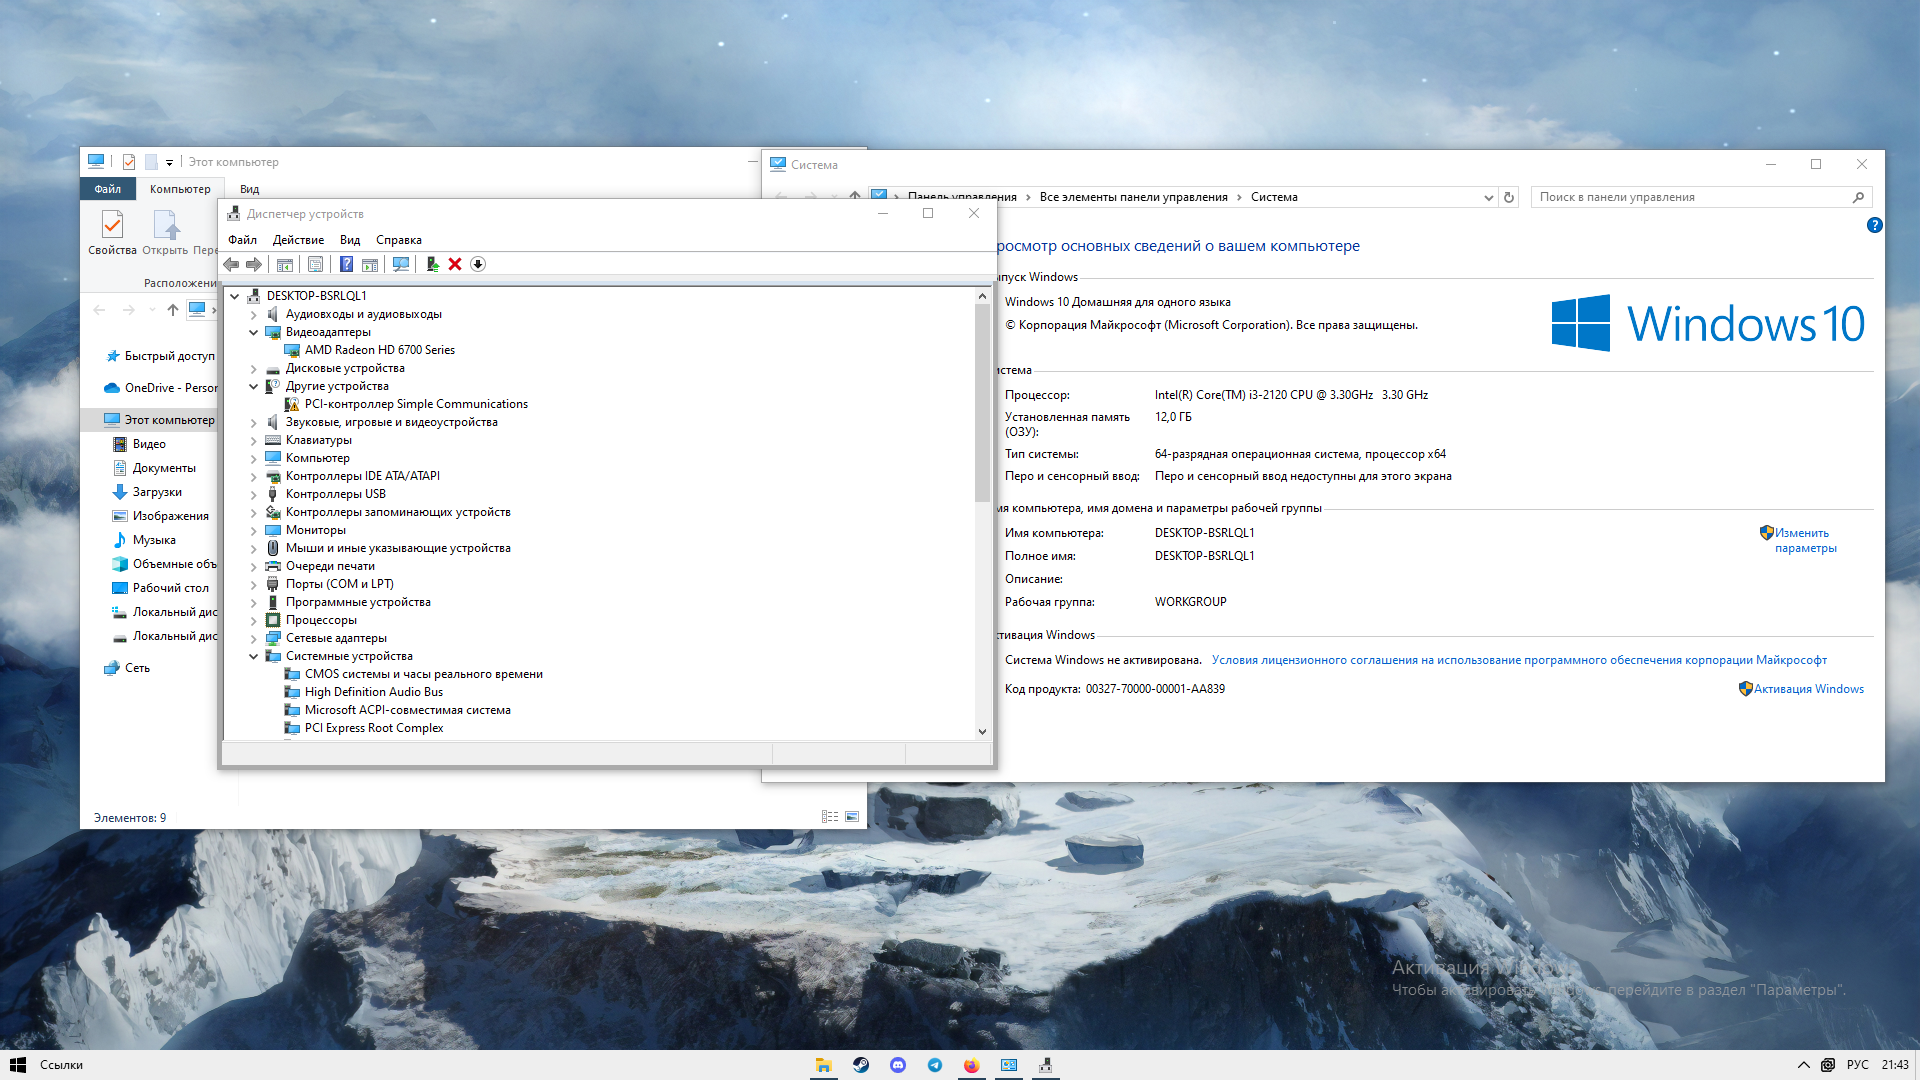The image size is (1920, 1080).
Task: Toggle action pane icon in Device Manager toolbar
Action: point(370,264)
